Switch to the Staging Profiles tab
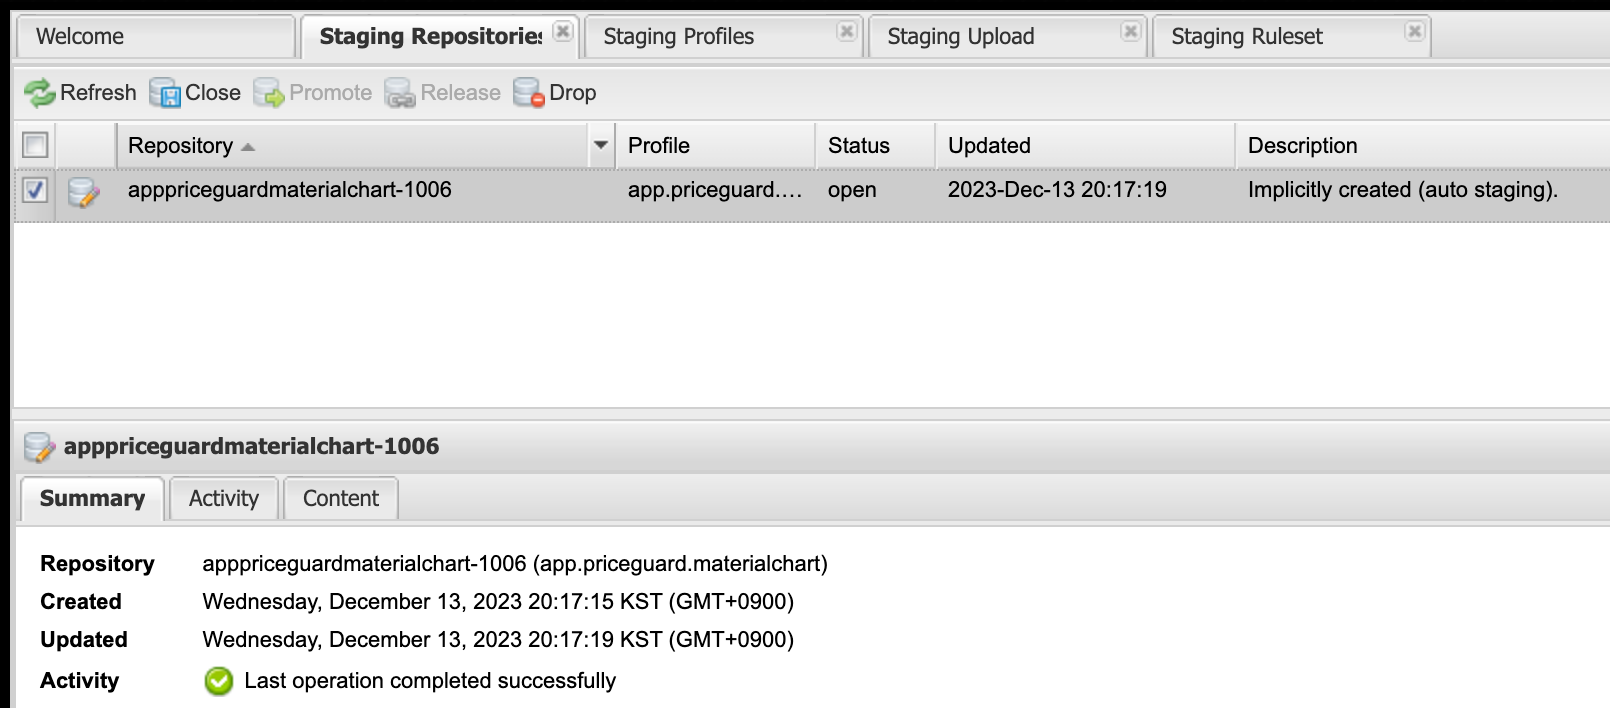This screenshot has height=708, width=1610. pos(677,36)
